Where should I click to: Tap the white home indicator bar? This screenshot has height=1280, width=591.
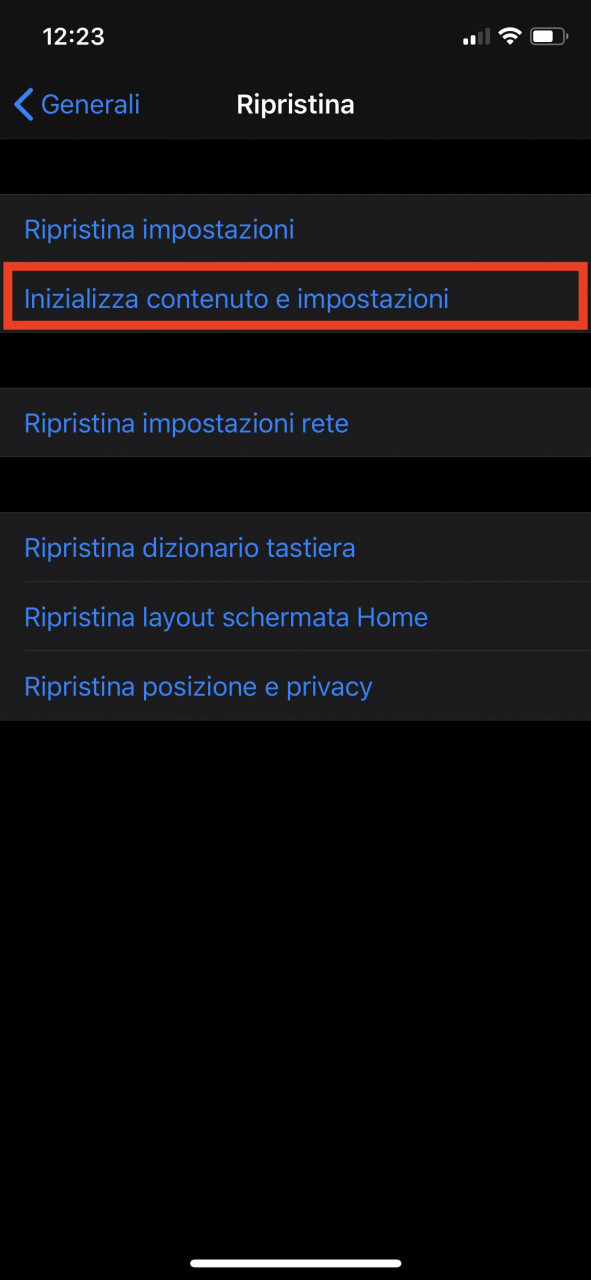click(295, 1263)
